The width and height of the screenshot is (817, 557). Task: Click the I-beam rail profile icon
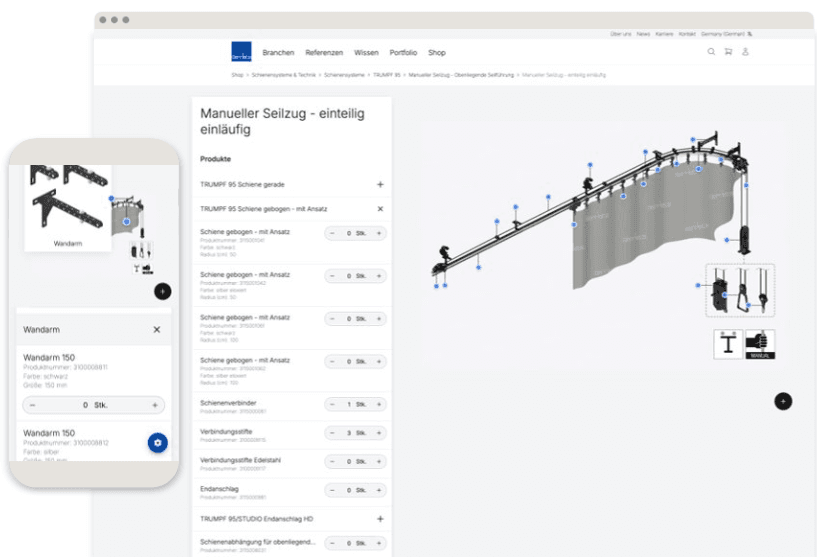pos(728,343)
